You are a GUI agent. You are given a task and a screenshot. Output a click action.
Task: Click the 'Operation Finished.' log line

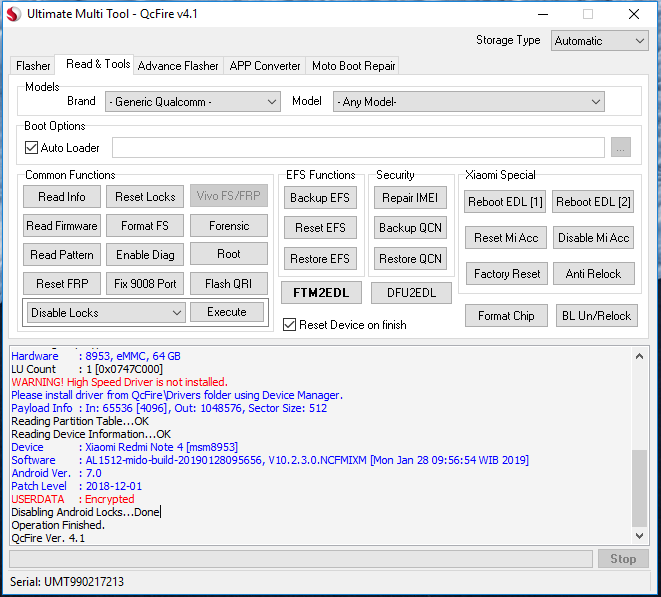click(58, 525)
